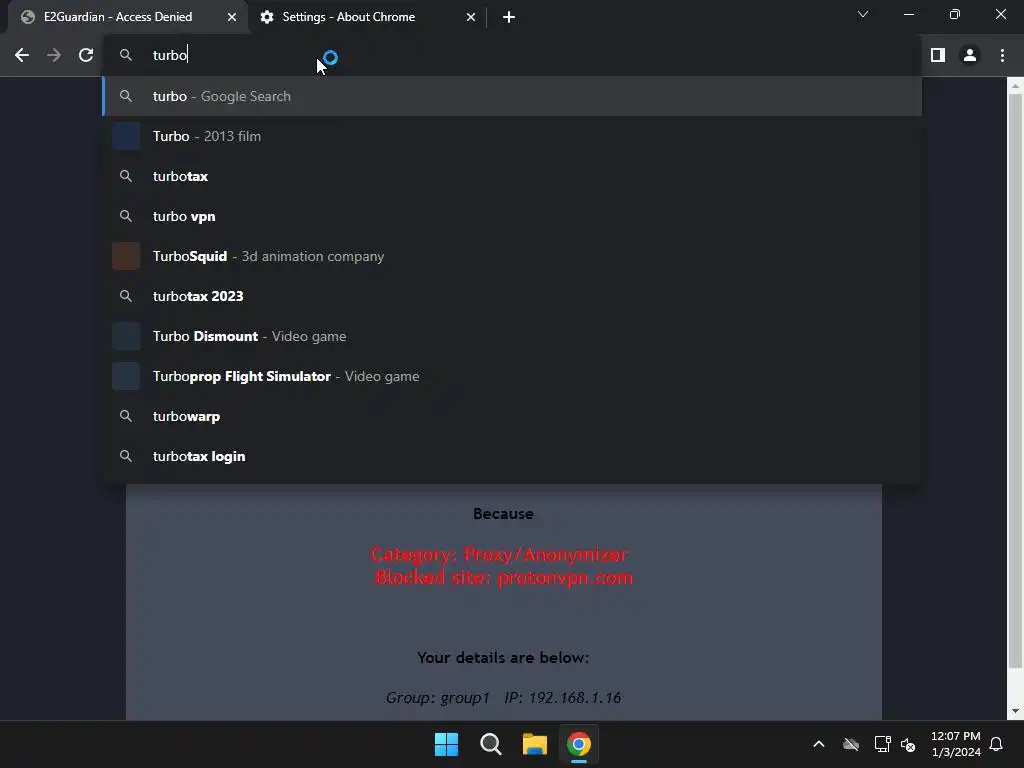This screenshot has width=1024, height=768.
Task: Go back with the browser back arrow
Action: [x=22, y=56]
